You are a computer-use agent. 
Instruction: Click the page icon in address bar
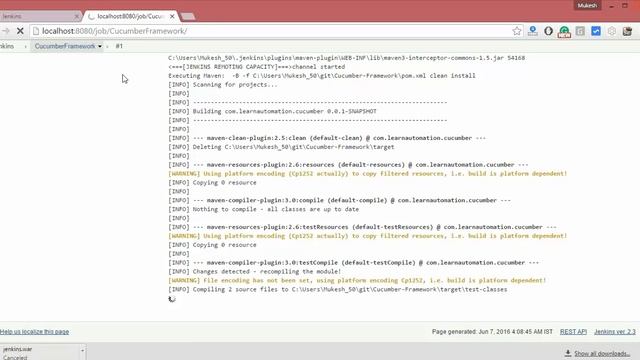click(36, 31)
